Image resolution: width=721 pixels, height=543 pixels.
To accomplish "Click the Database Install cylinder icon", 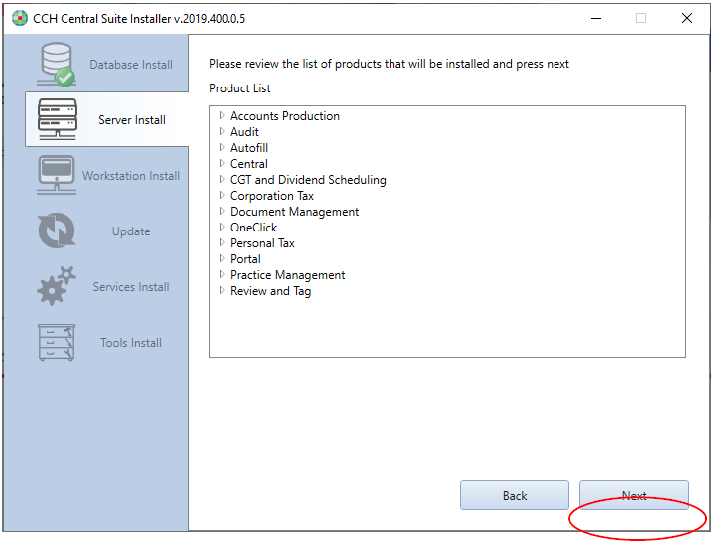I will (57, 64).
